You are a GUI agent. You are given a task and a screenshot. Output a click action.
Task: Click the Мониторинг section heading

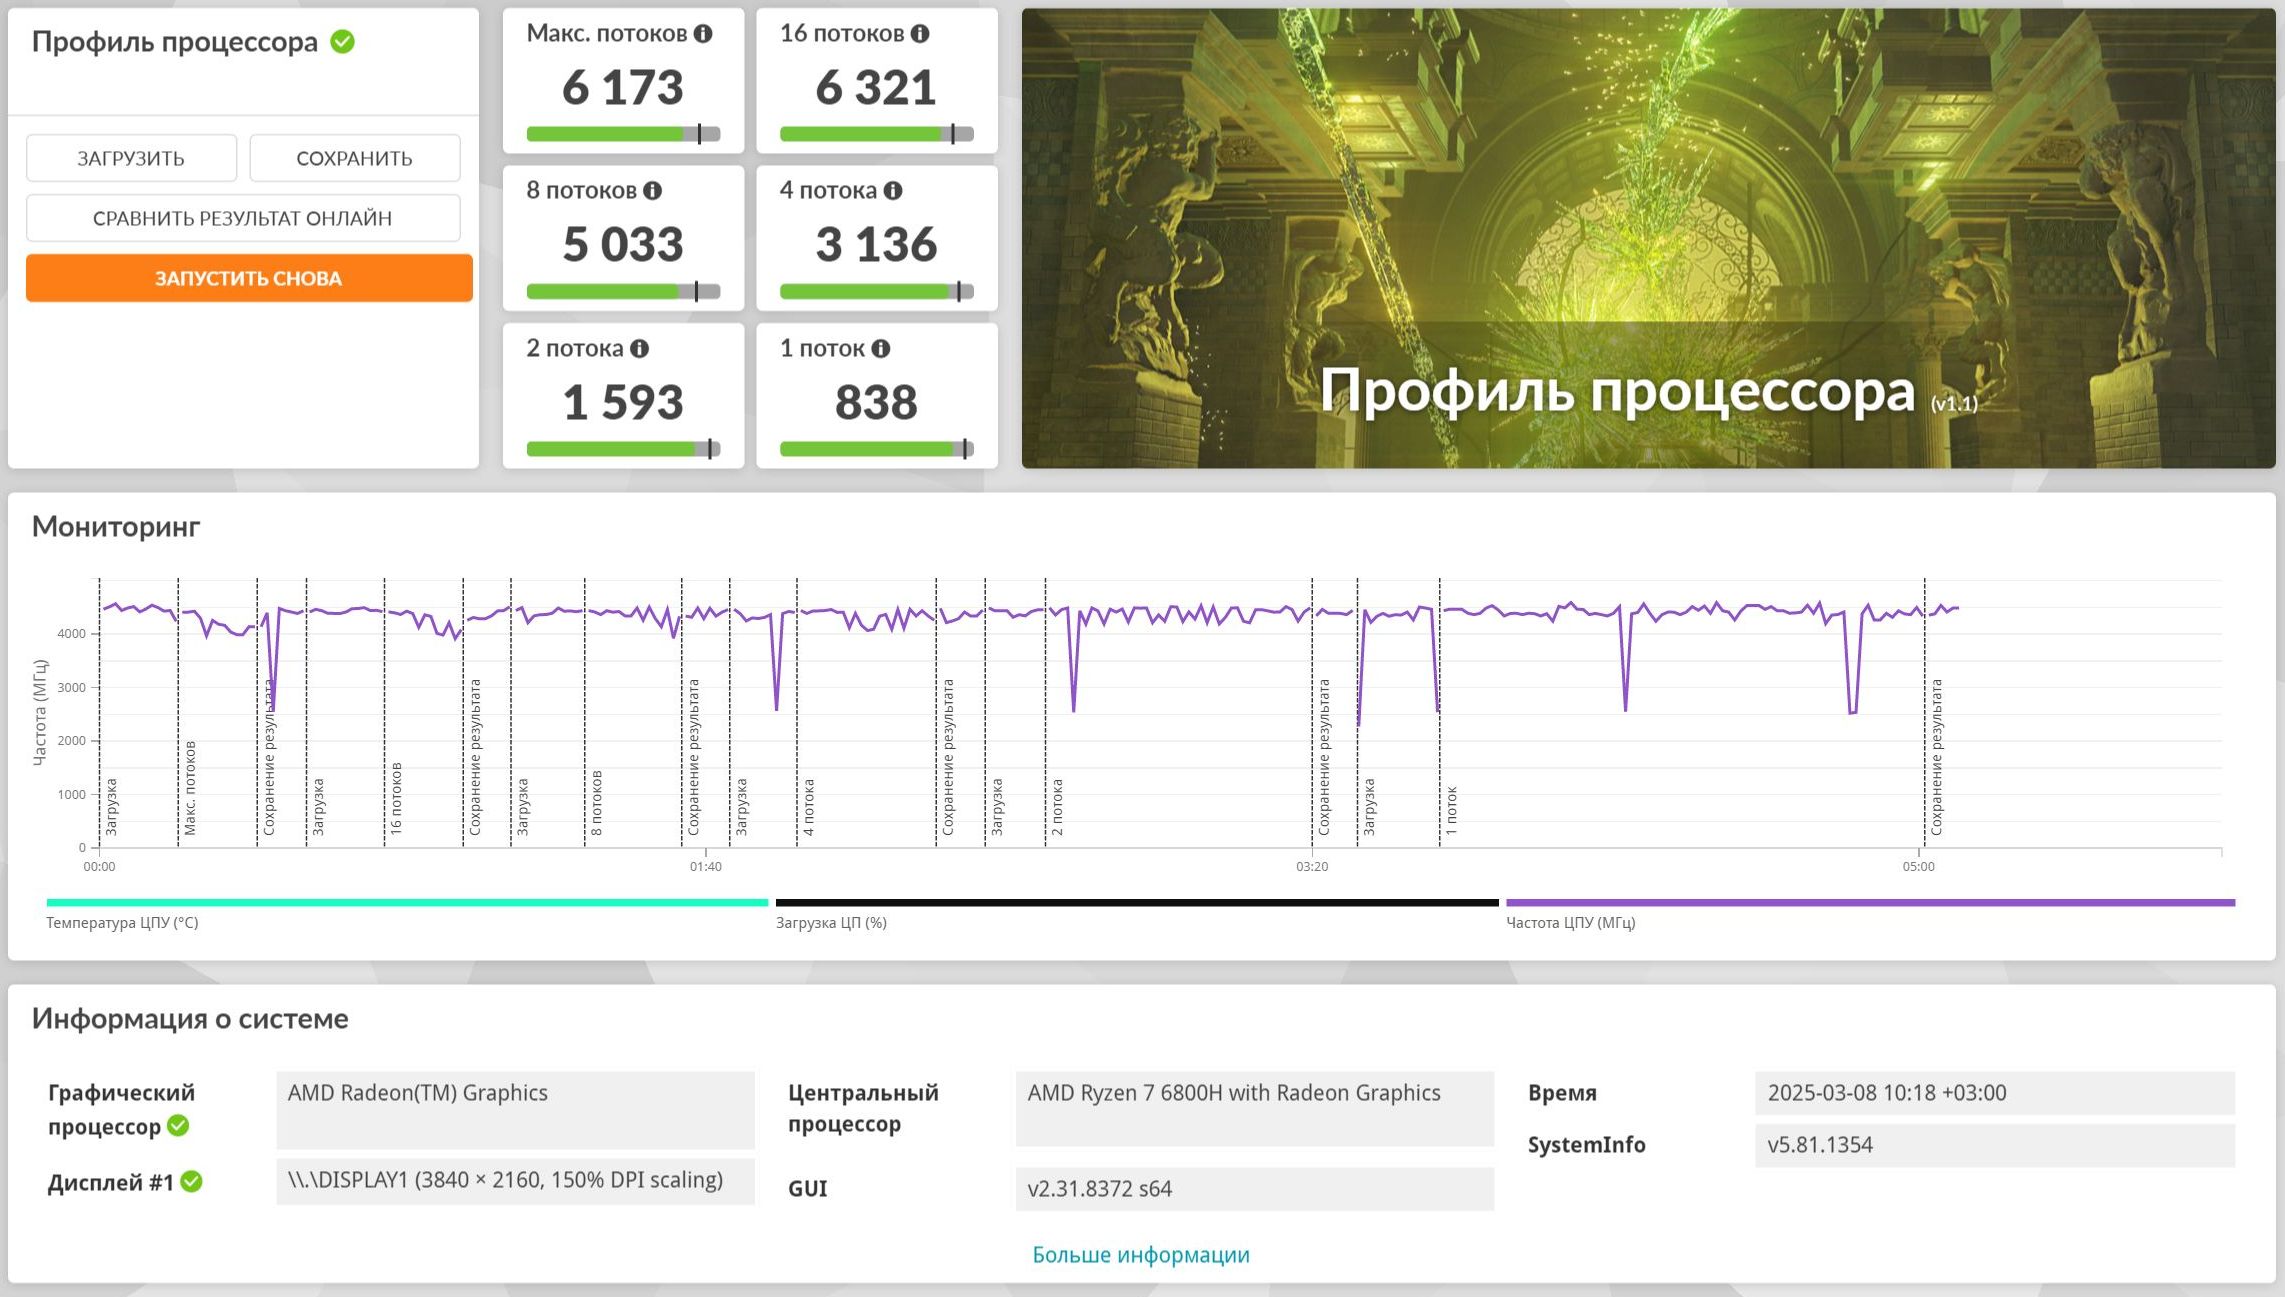[x=116, y=527]
